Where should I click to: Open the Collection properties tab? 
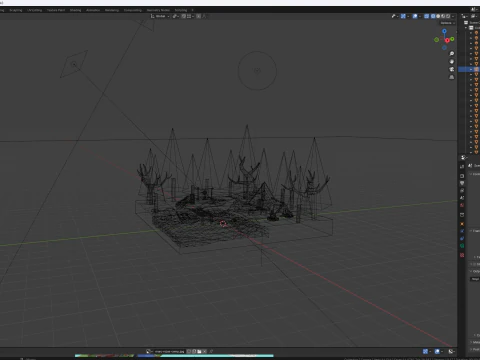click(x=462, y=215)
